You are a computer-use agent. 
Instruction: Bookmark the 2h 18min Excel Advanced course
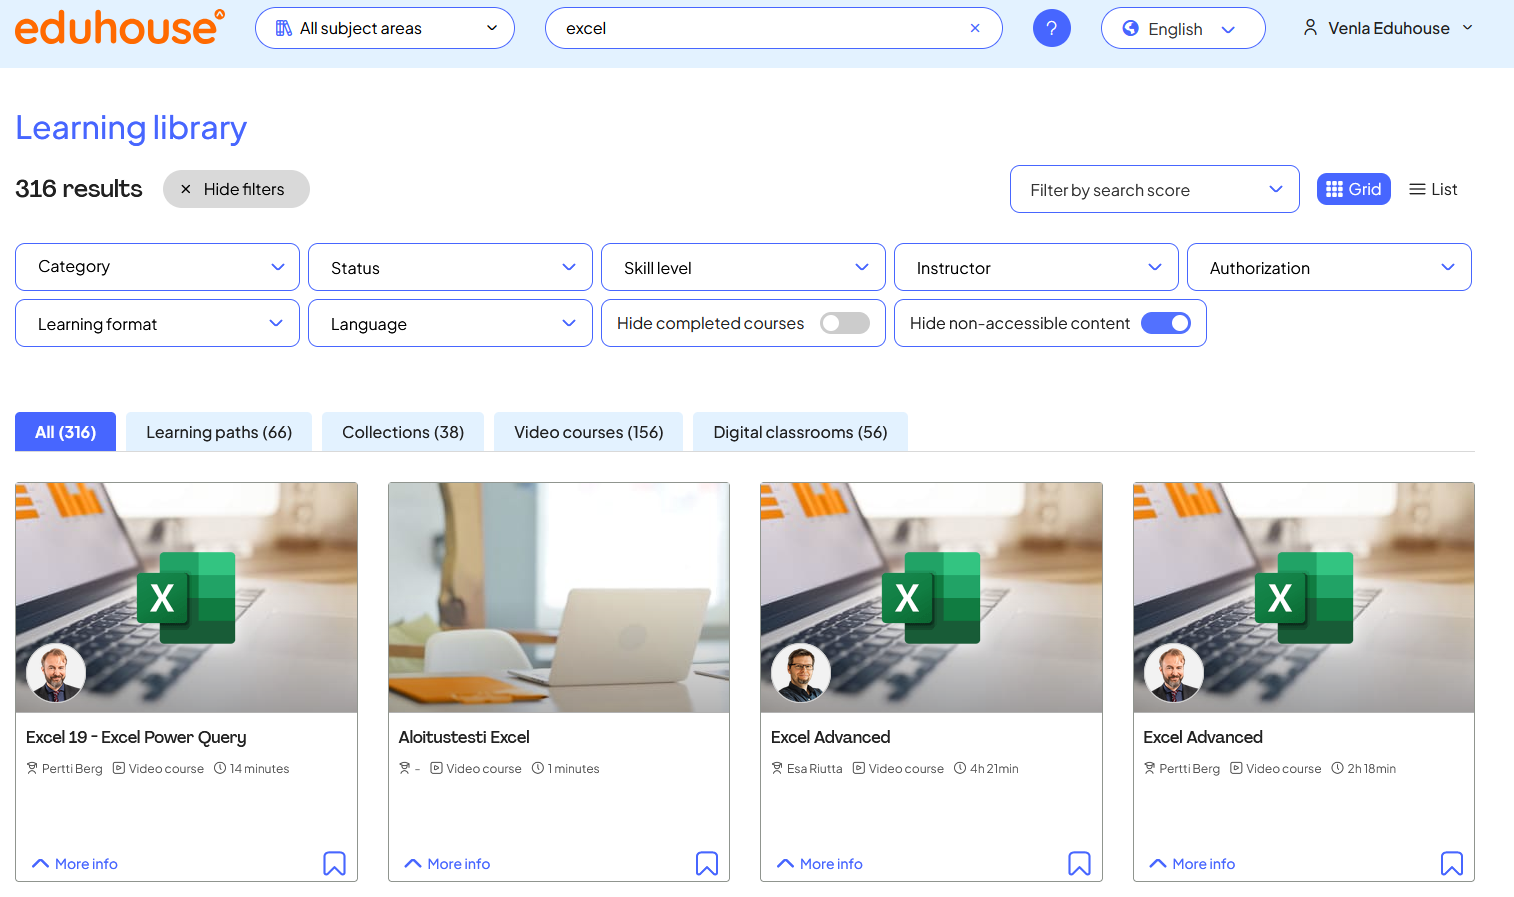(x=1451, y=863)
